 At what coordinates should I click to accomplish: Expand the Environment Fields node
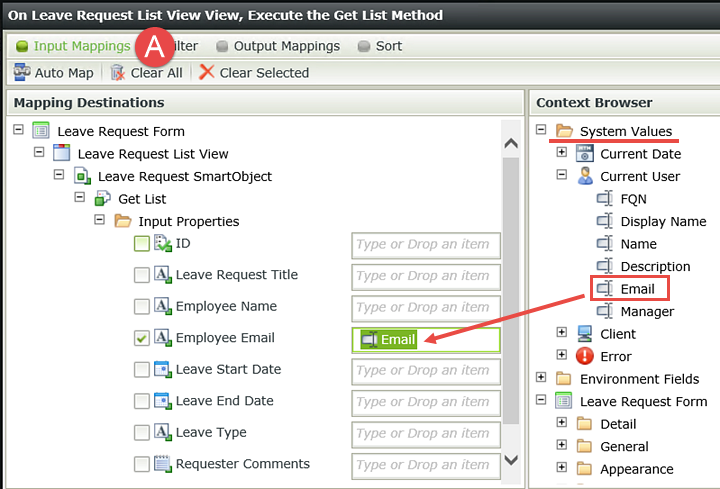[x=541, y=377]
